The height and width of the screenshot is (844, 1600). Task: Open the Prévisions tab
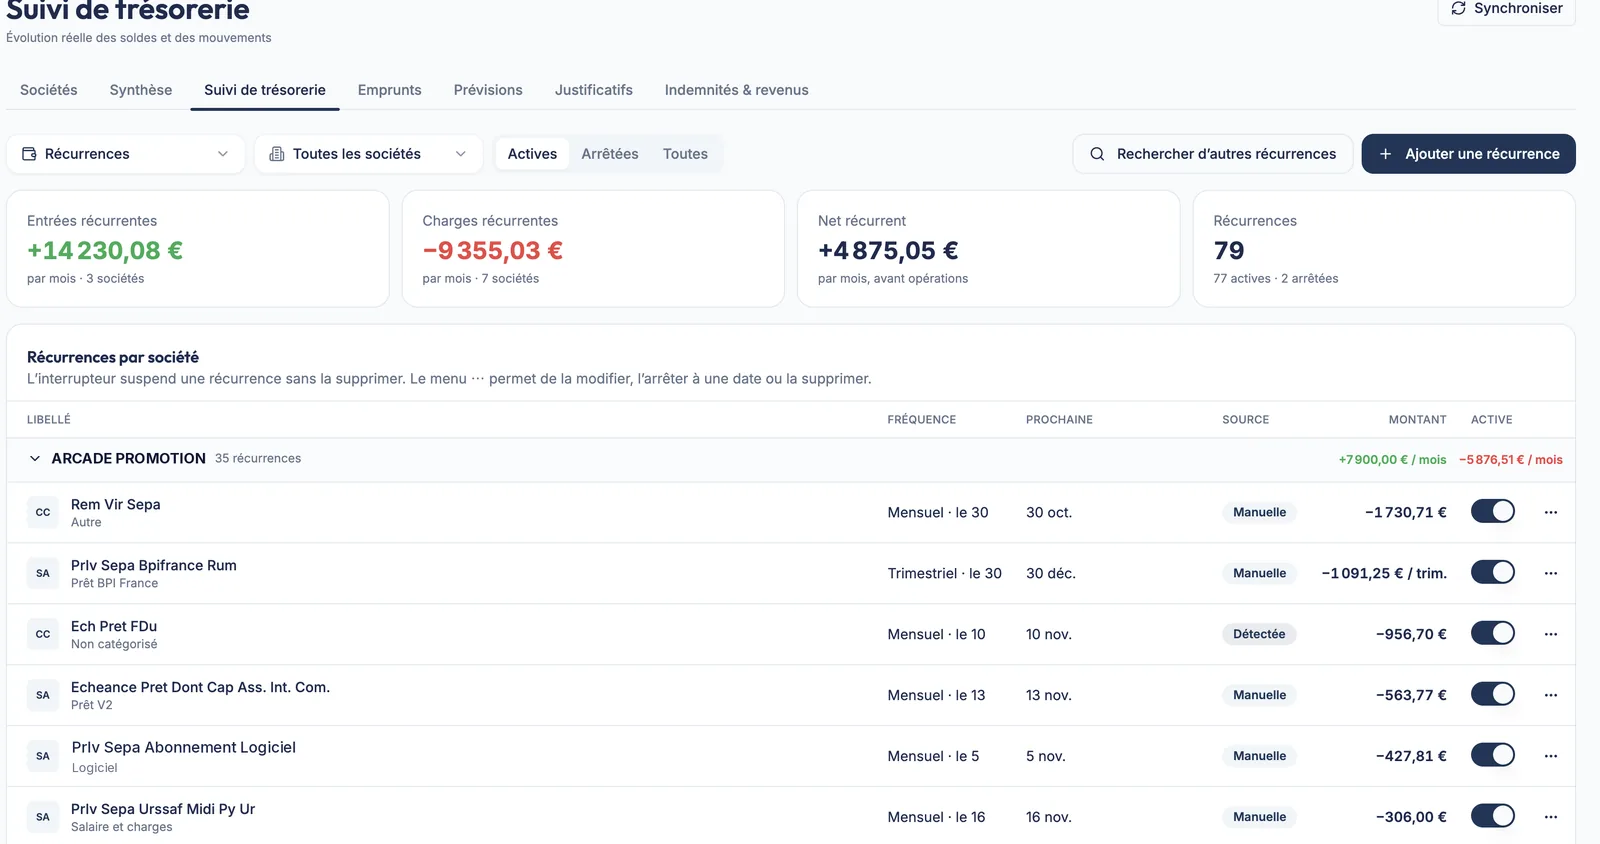coord(488,90)
